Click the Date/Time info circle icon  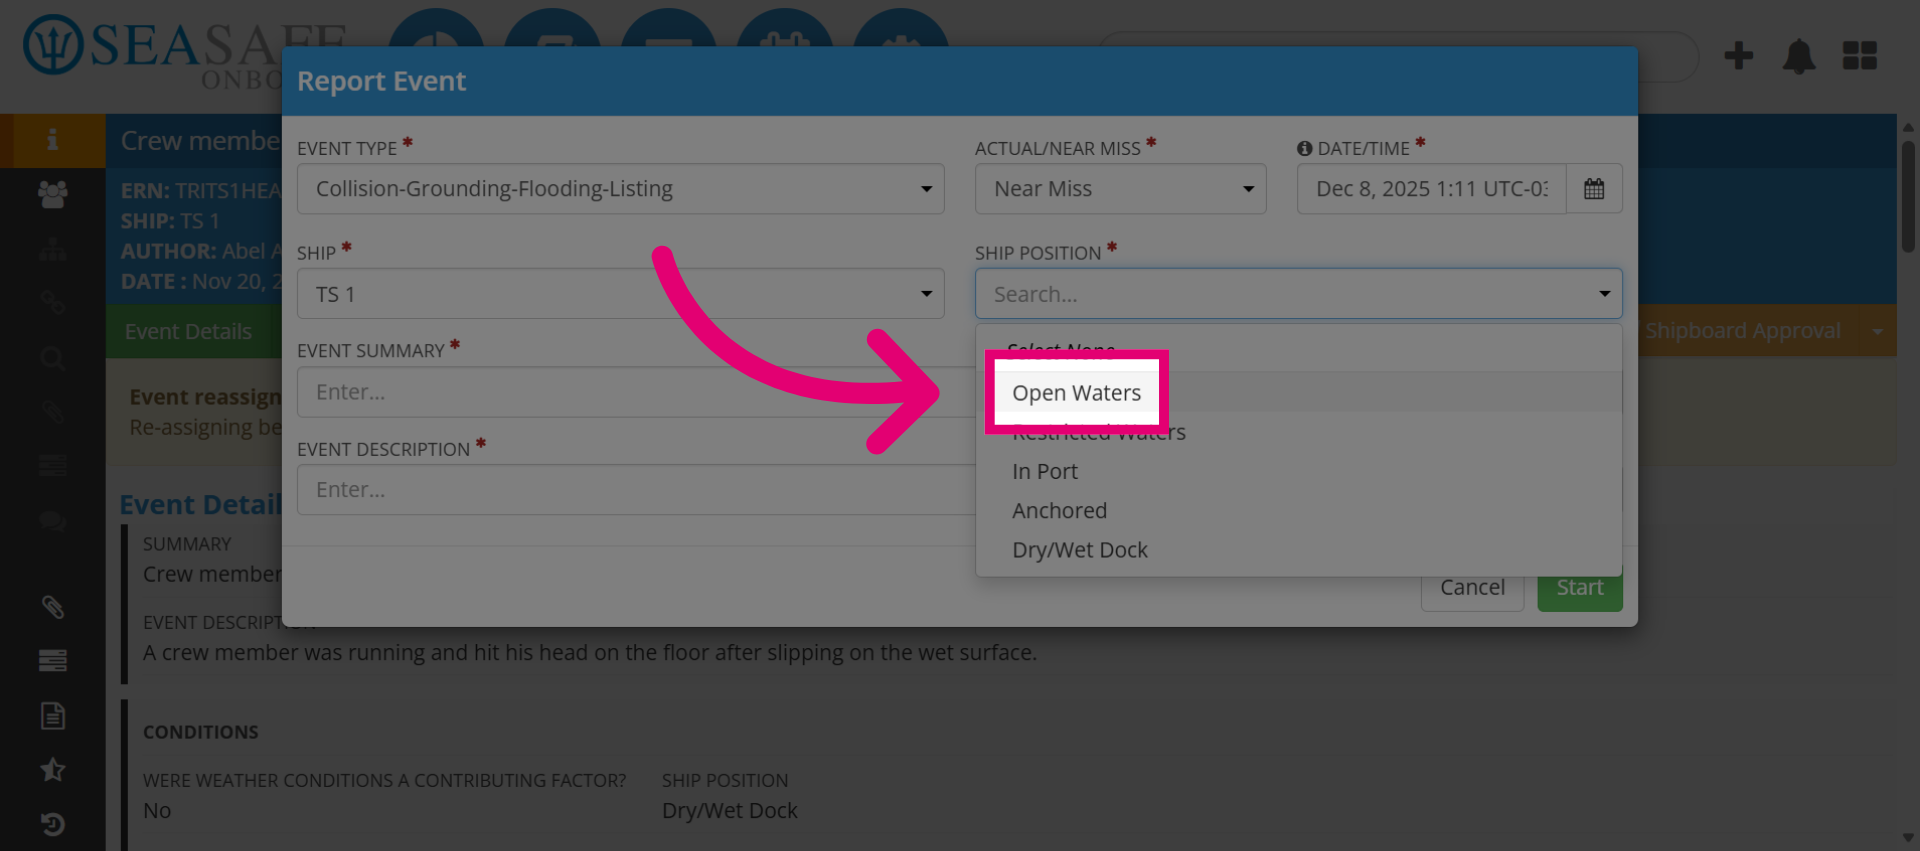[1304, 148]
